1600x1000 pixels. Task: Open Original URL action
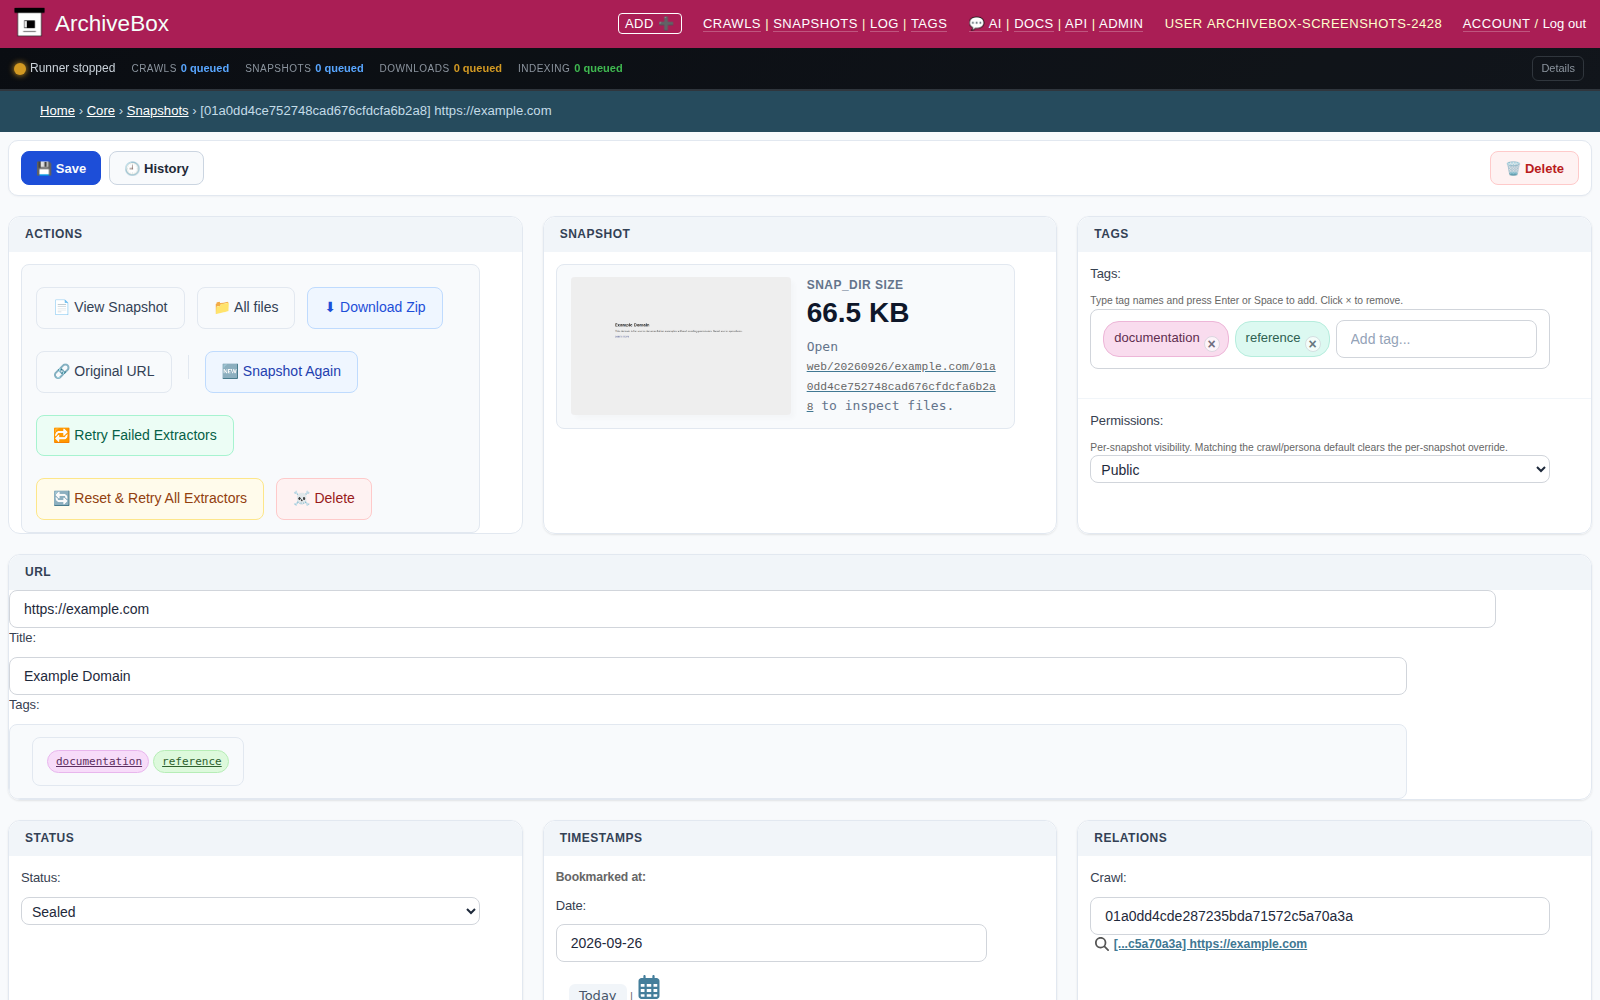click(x=104, y=372)
